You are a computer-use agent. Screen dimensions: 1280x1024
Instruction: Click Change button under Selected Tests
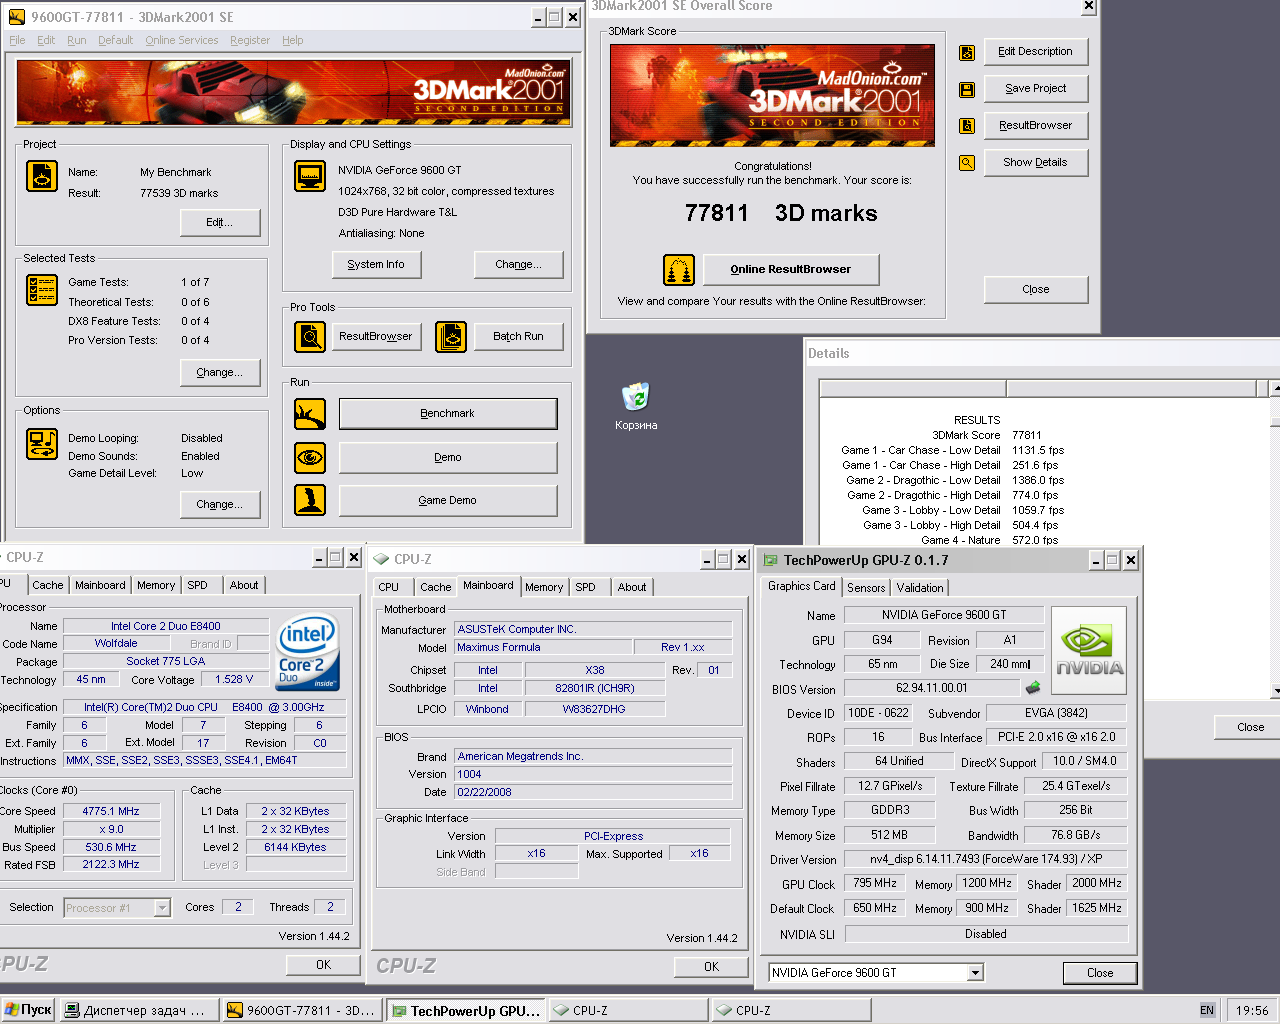pos(220,373)
